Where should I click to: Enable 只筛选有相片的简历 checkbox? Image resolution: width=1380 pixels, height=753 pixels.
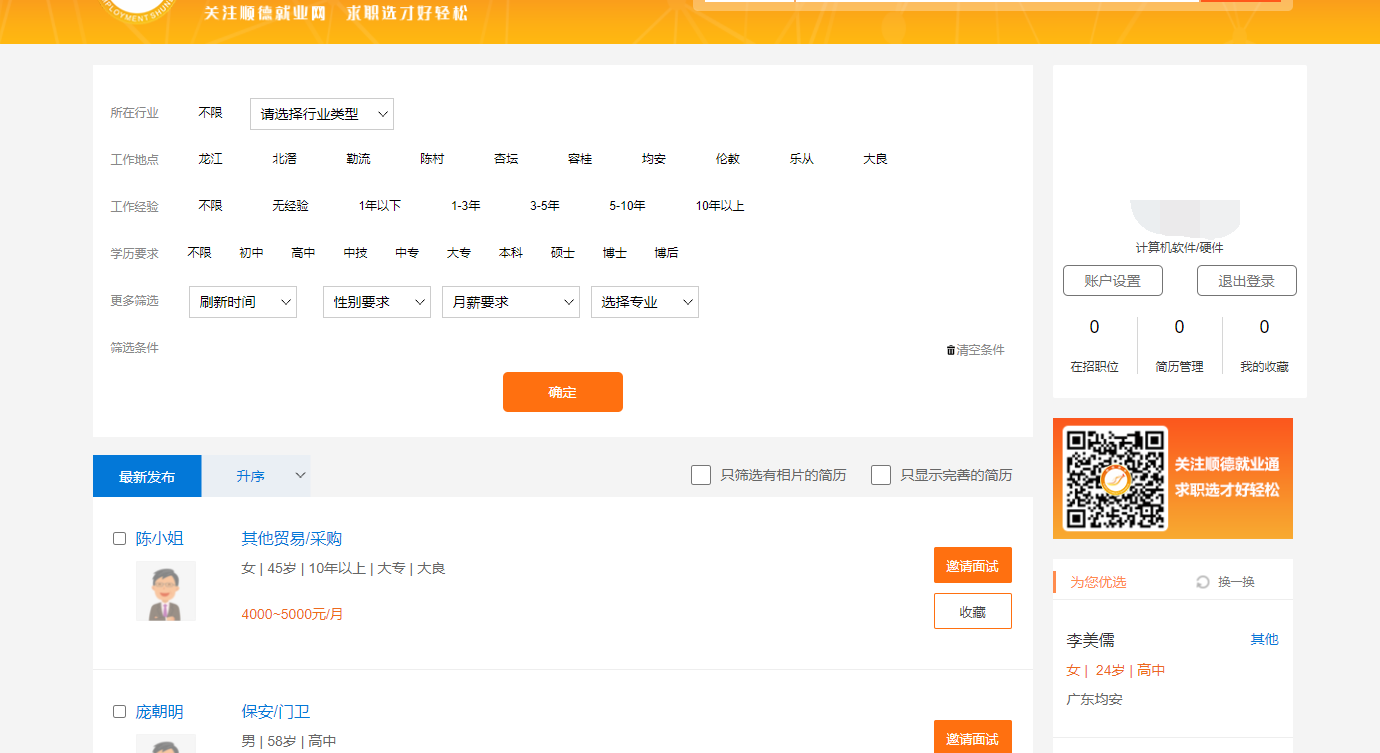point(701,475)
